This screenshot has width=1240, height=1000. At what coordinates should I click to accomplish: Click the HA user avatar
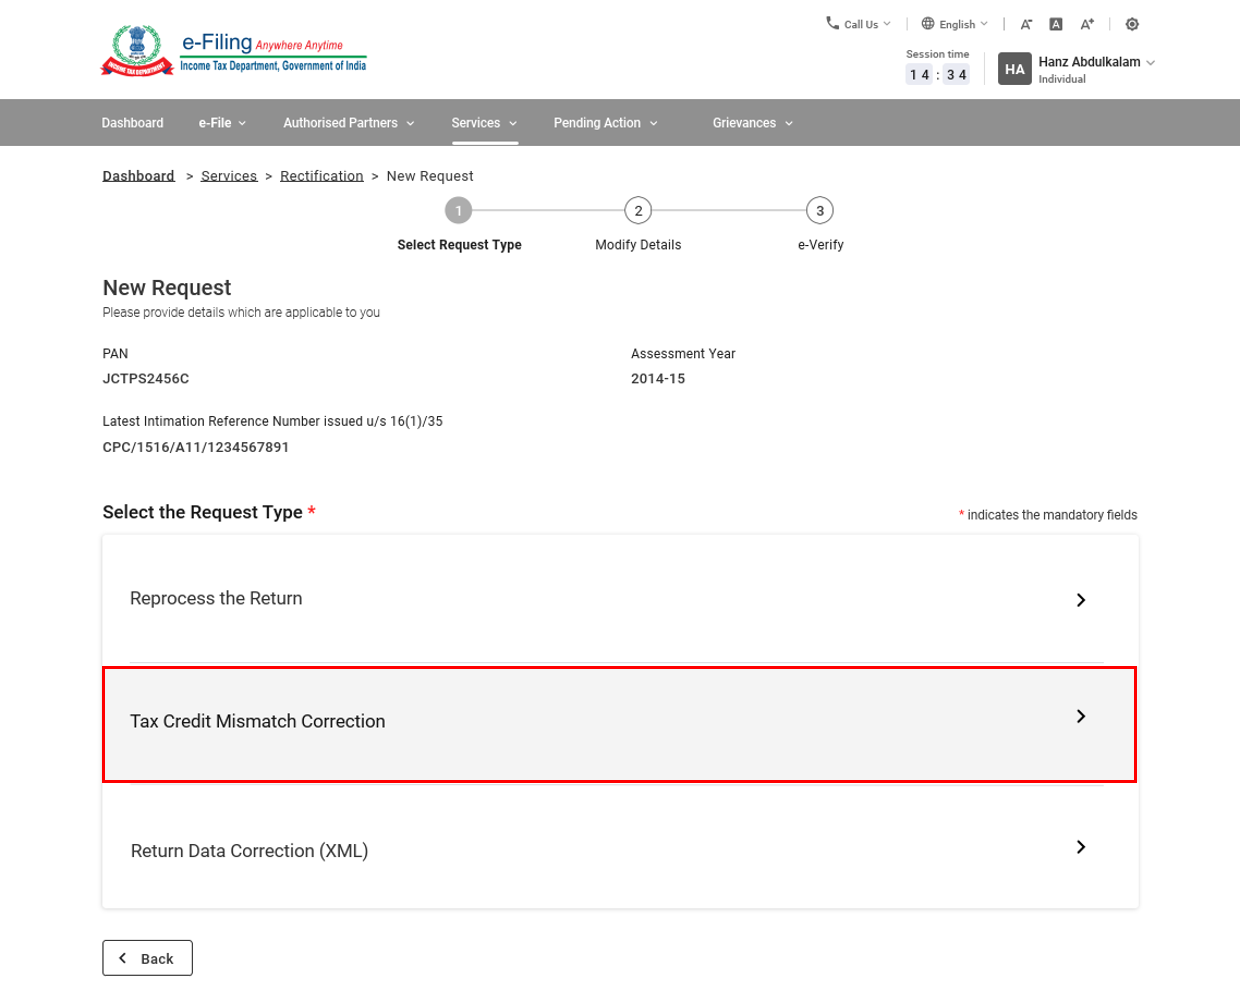pos(1015,69)
